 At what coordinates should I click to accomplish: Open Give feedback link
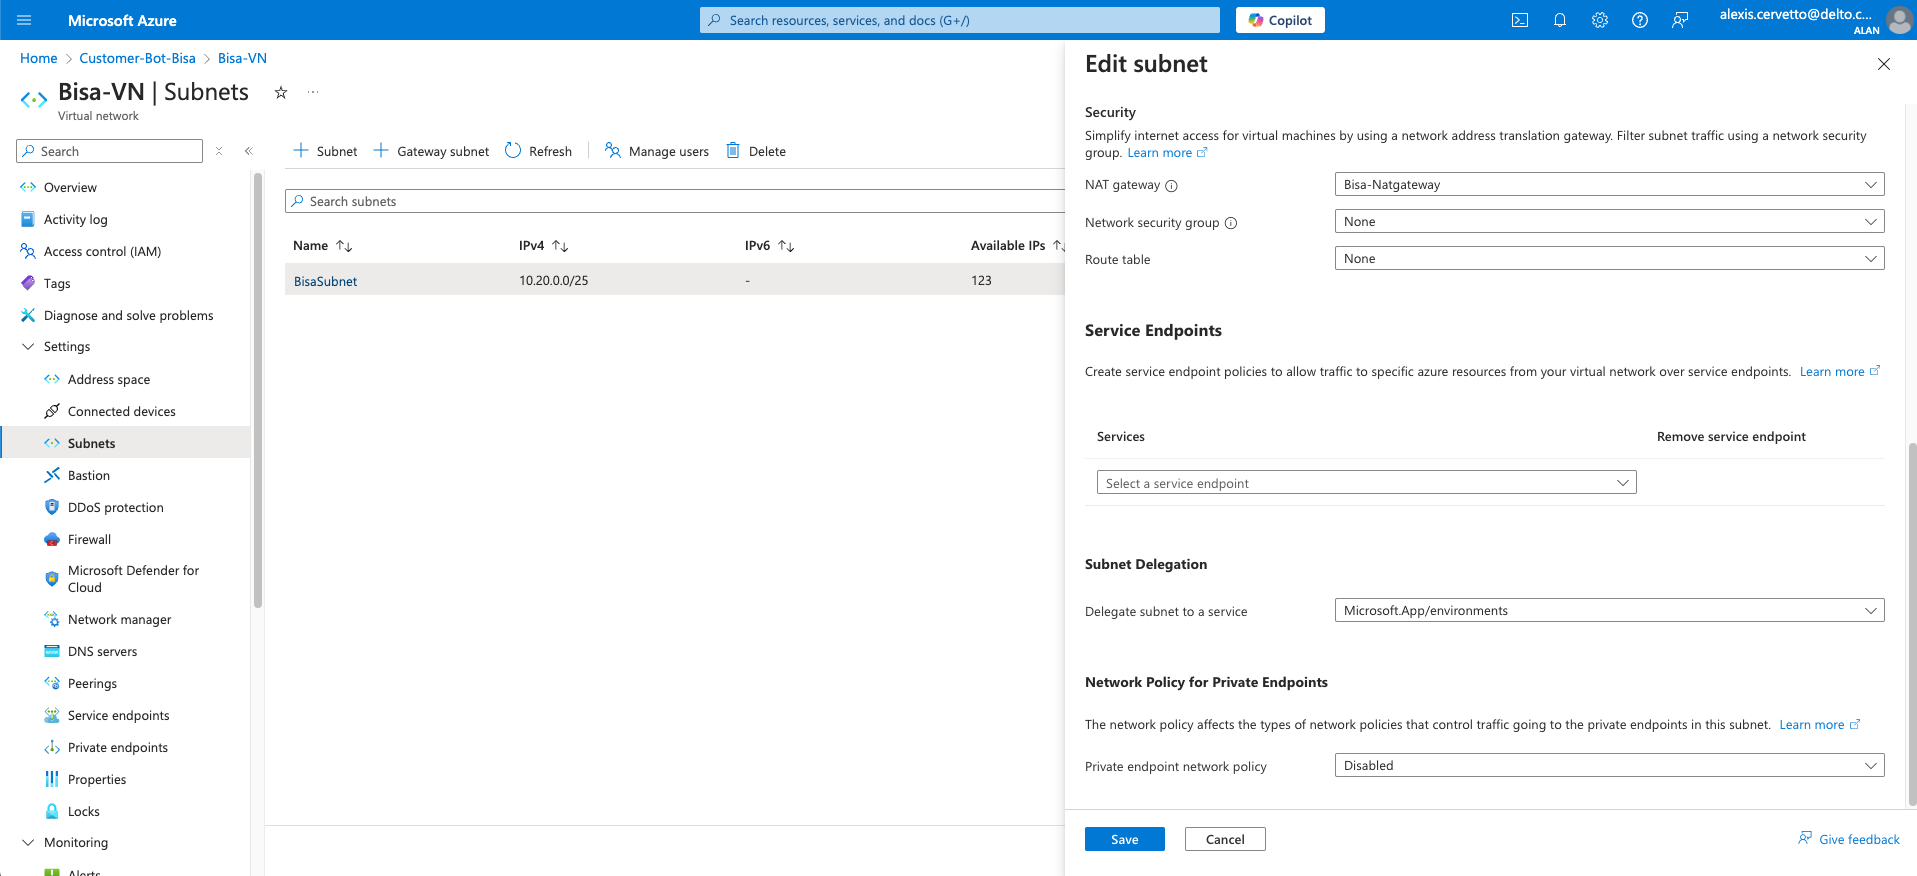coord(1849,839)
